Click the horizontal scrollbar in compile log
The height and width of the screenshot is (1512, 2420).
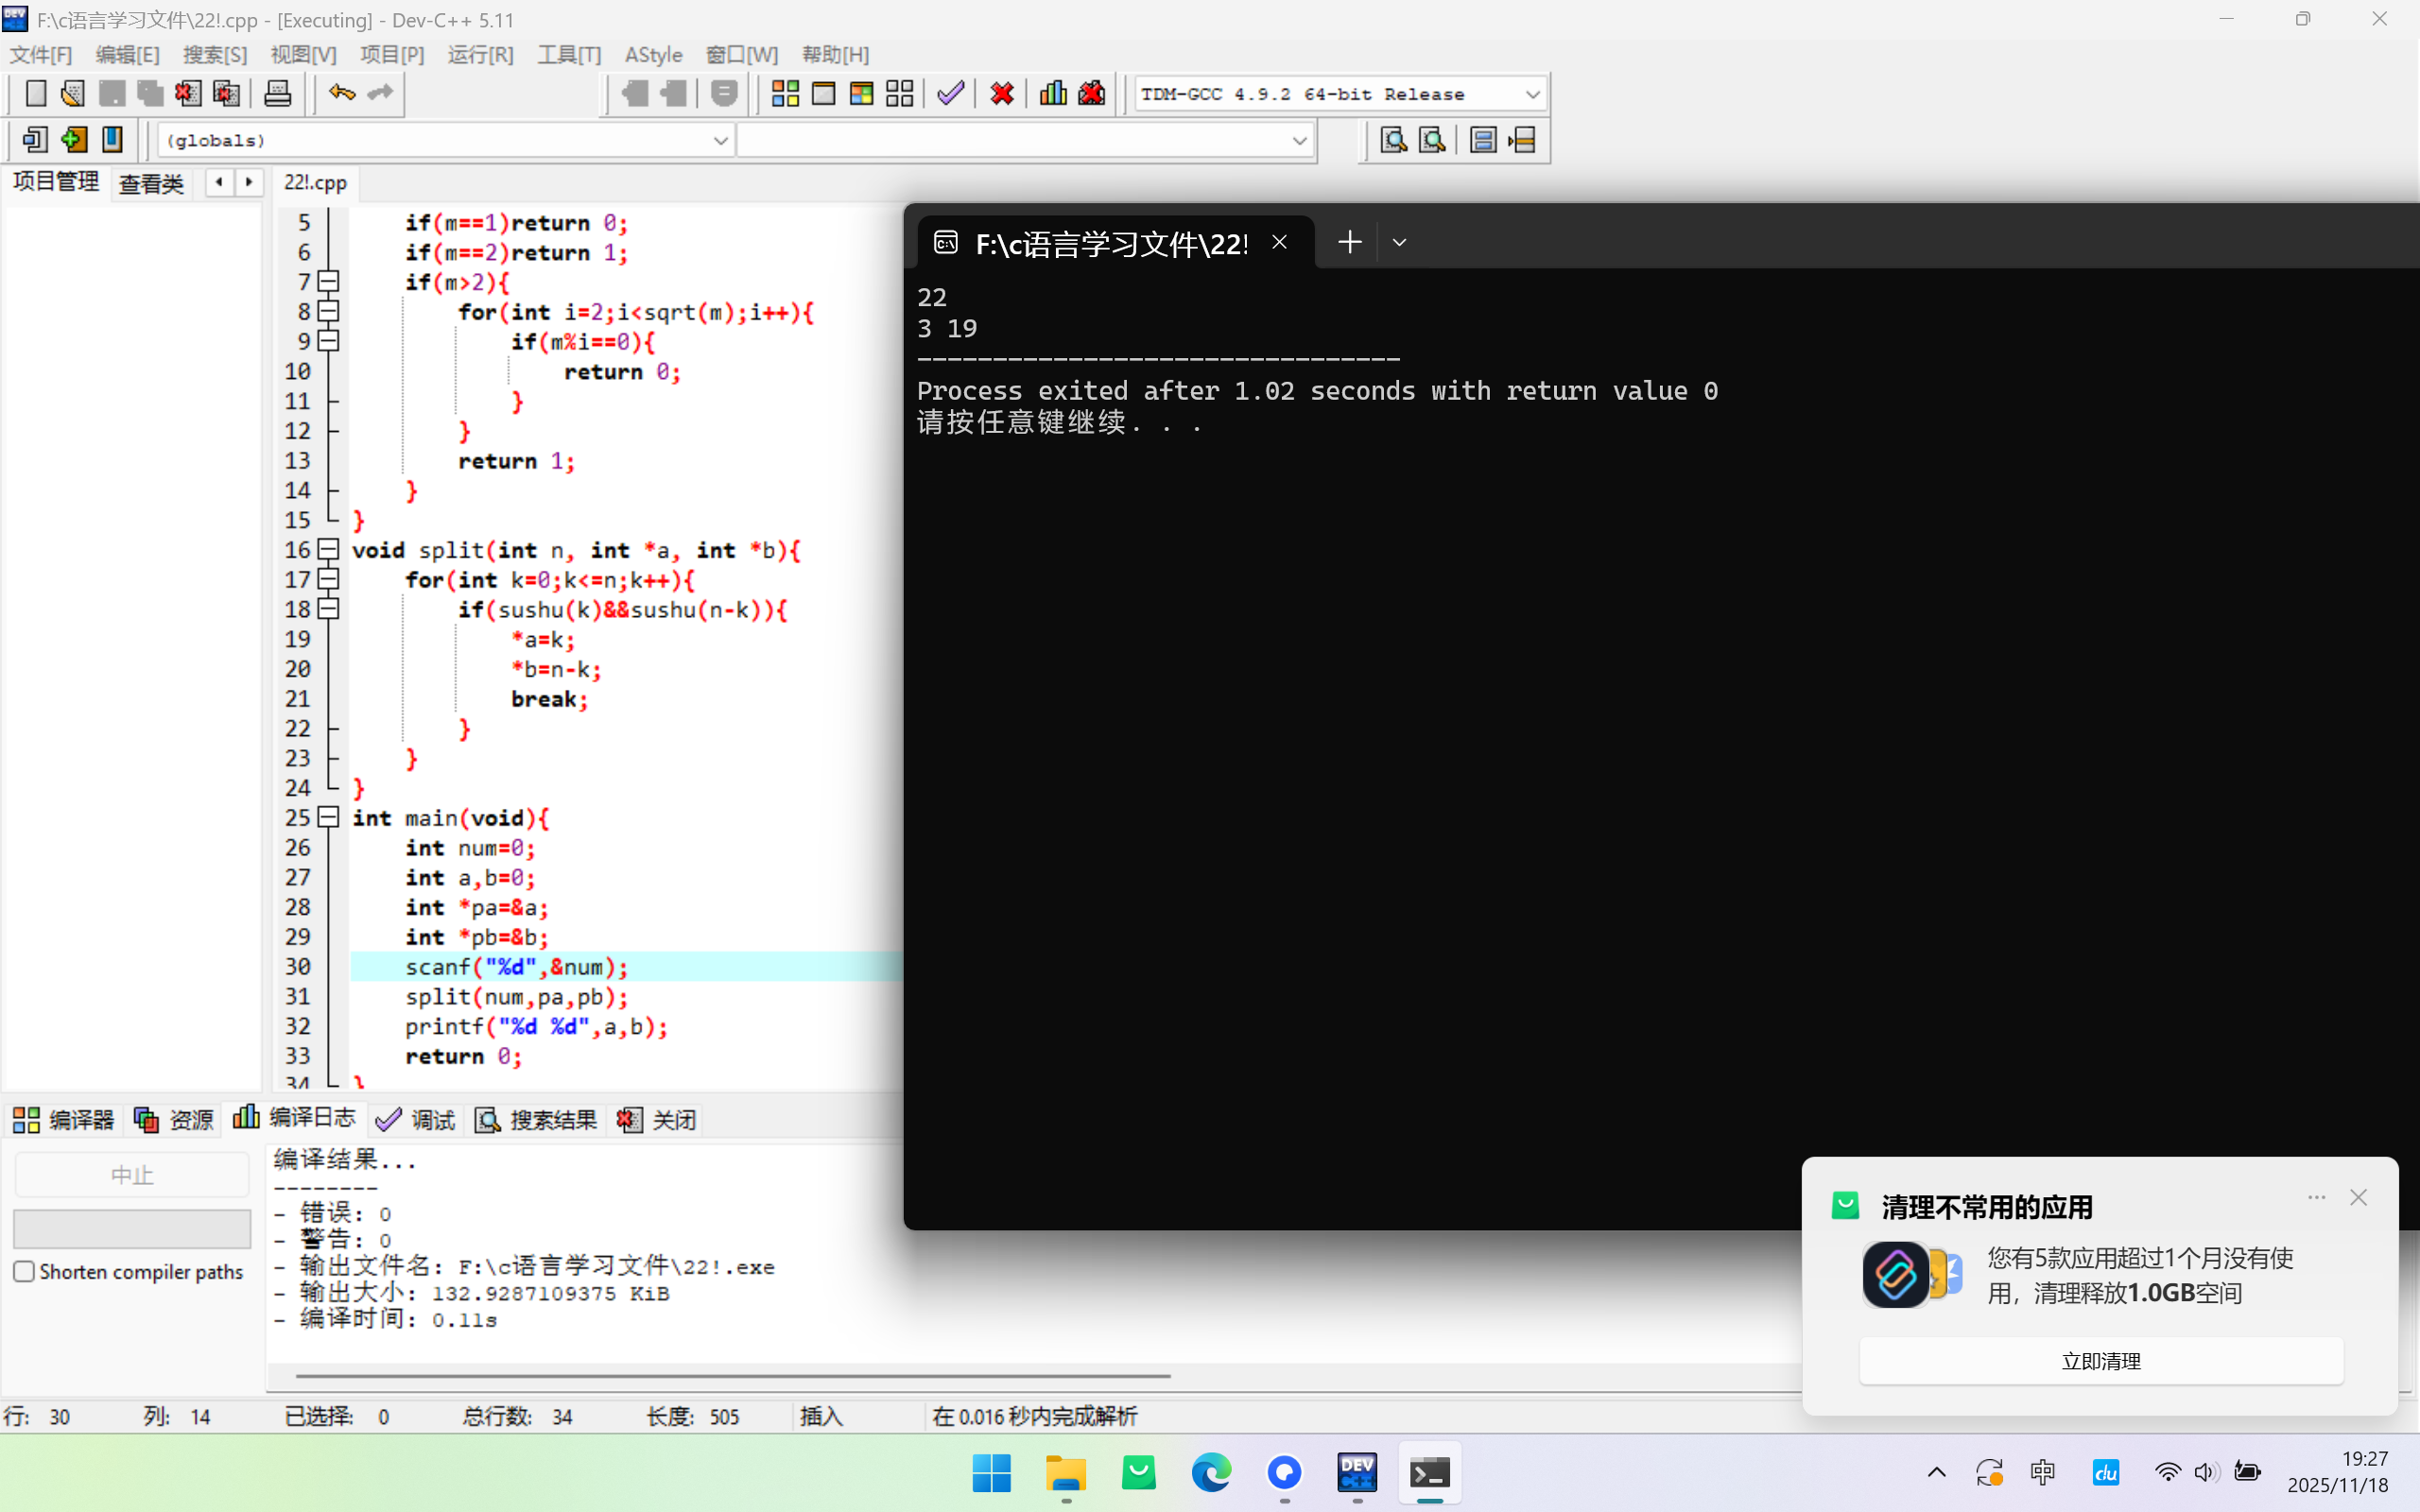732,1376
